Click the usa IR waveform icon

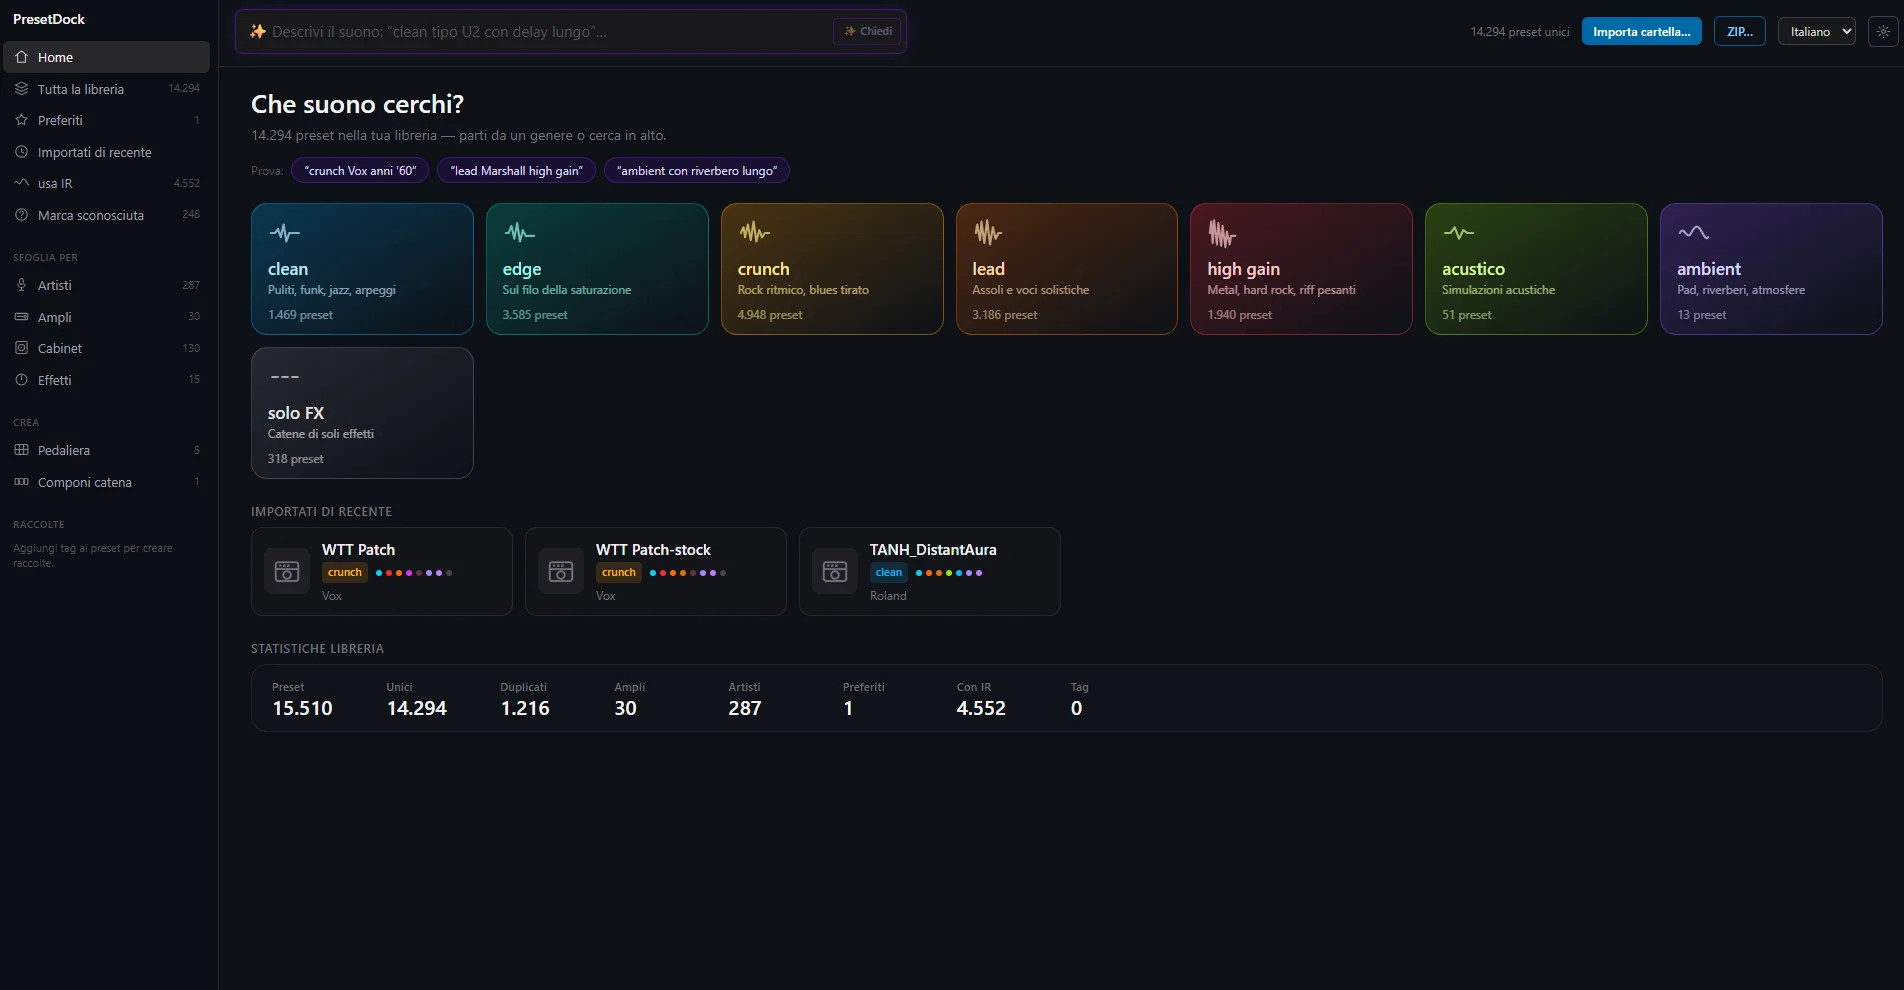click(x=22, y=183)
